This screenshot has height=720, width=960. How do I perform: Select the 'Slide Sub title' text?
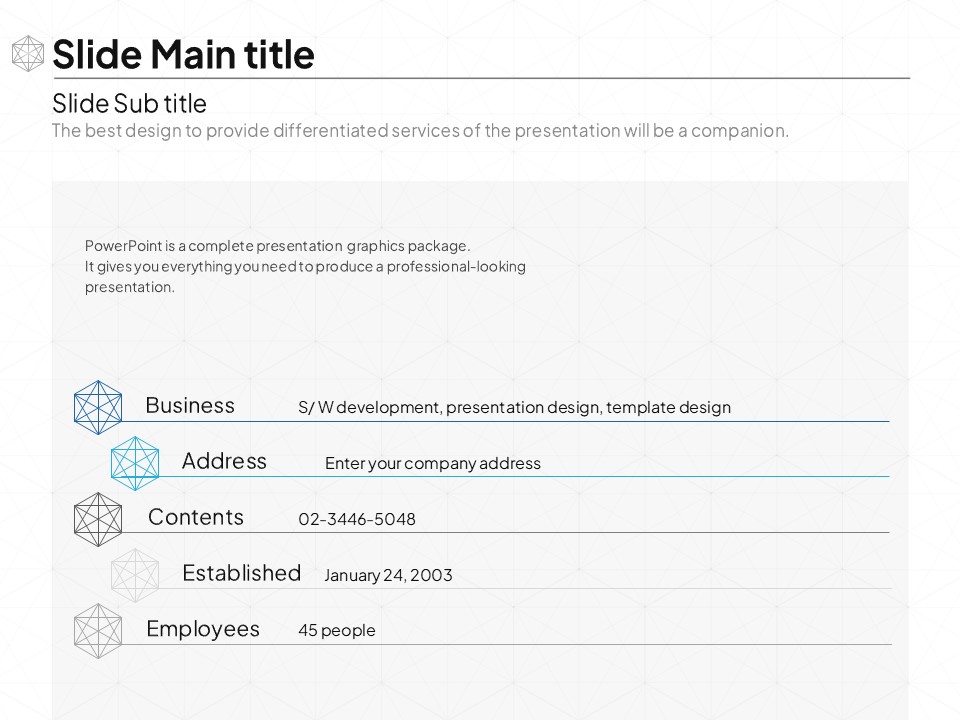pyautogui.click(x=129, y=103)
